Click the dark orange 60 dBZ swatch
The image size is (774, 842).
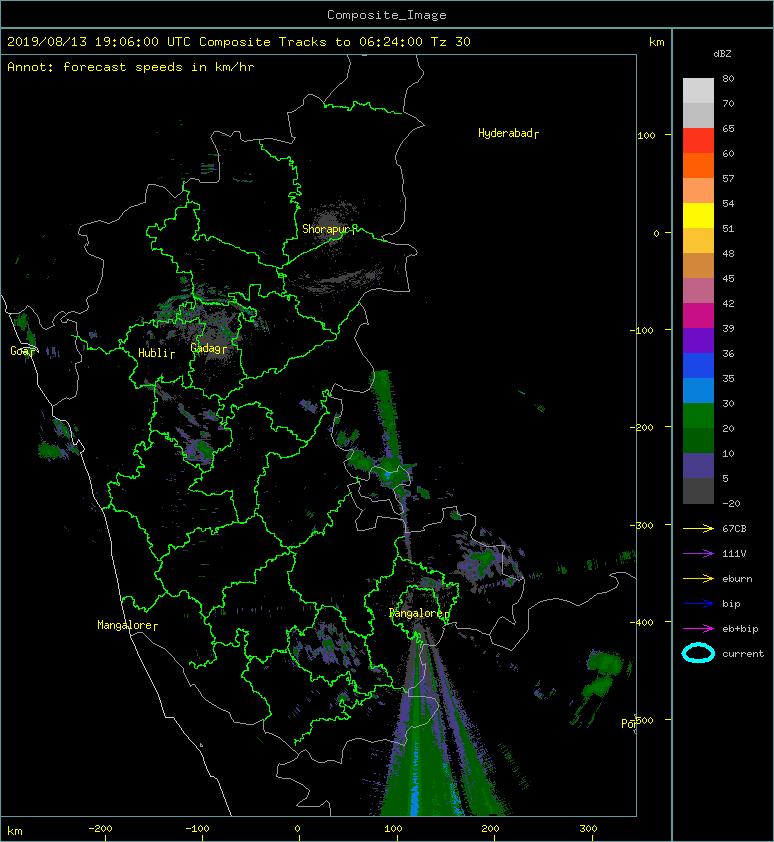698,165
